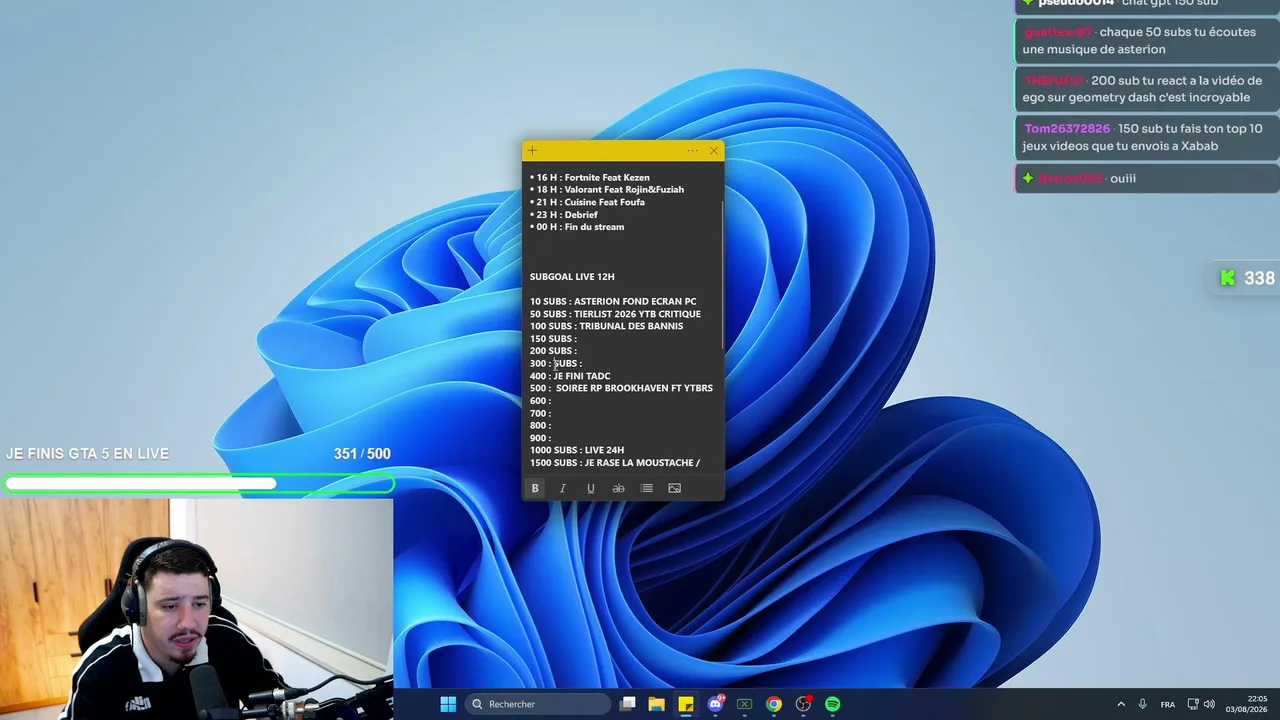1280x720 pixels.
Task: Open the Windows Start menu
Action: 448,704
